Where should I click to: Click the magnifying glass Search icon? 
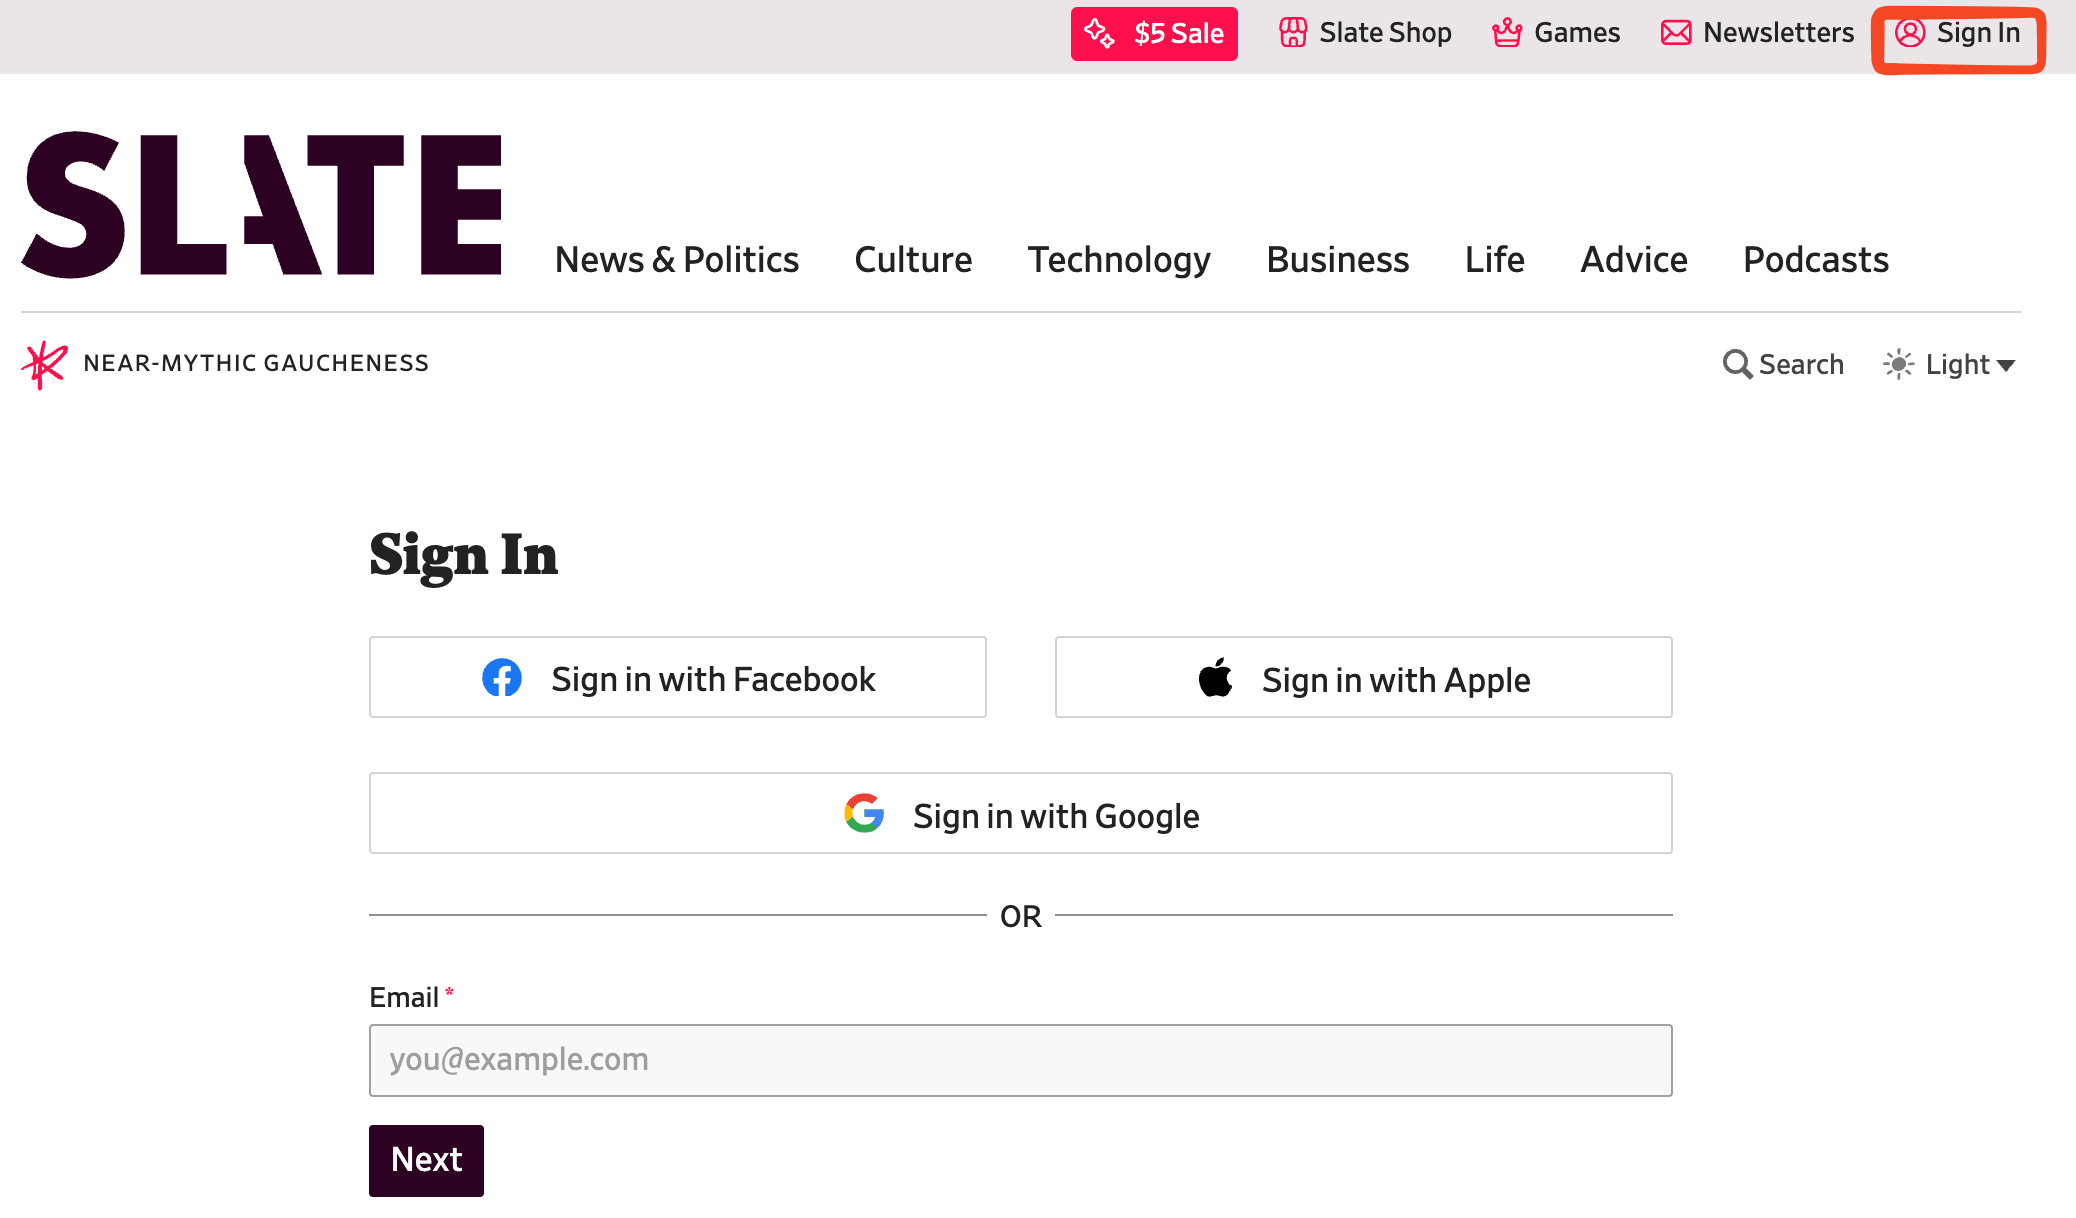pos(1737,364)
